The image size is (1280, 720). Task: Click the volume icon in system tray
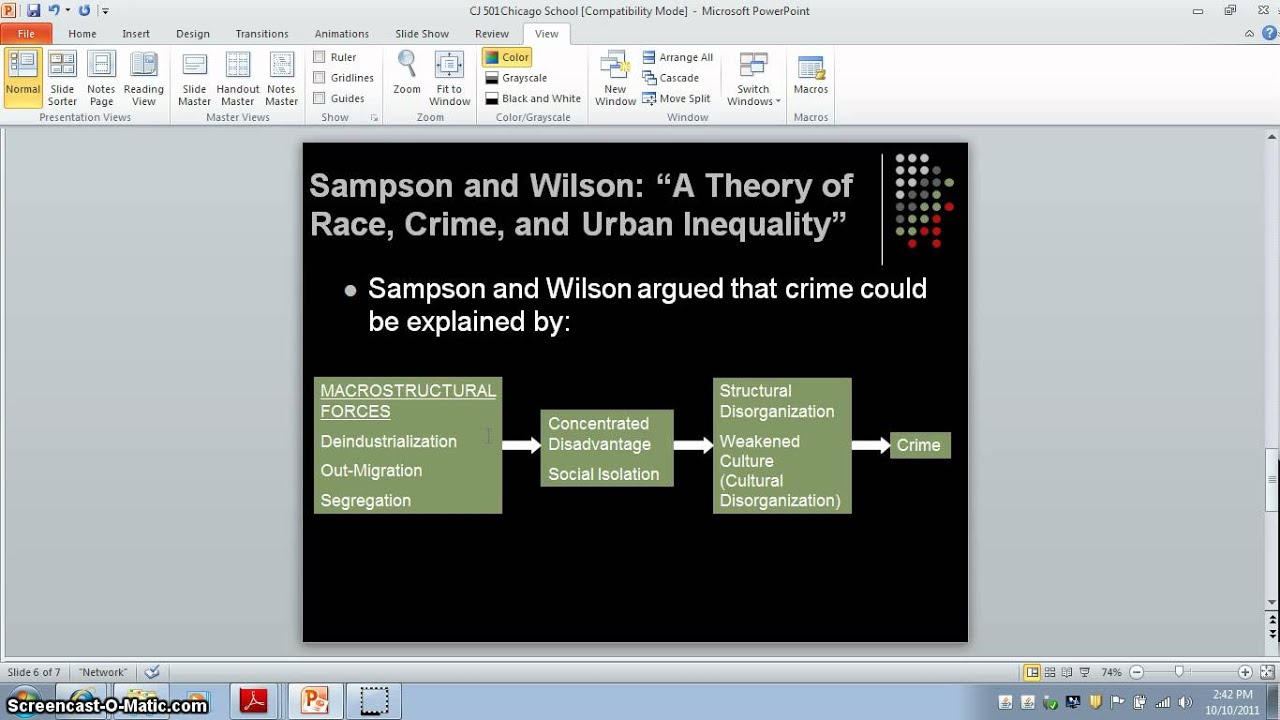click(1187, 701)
